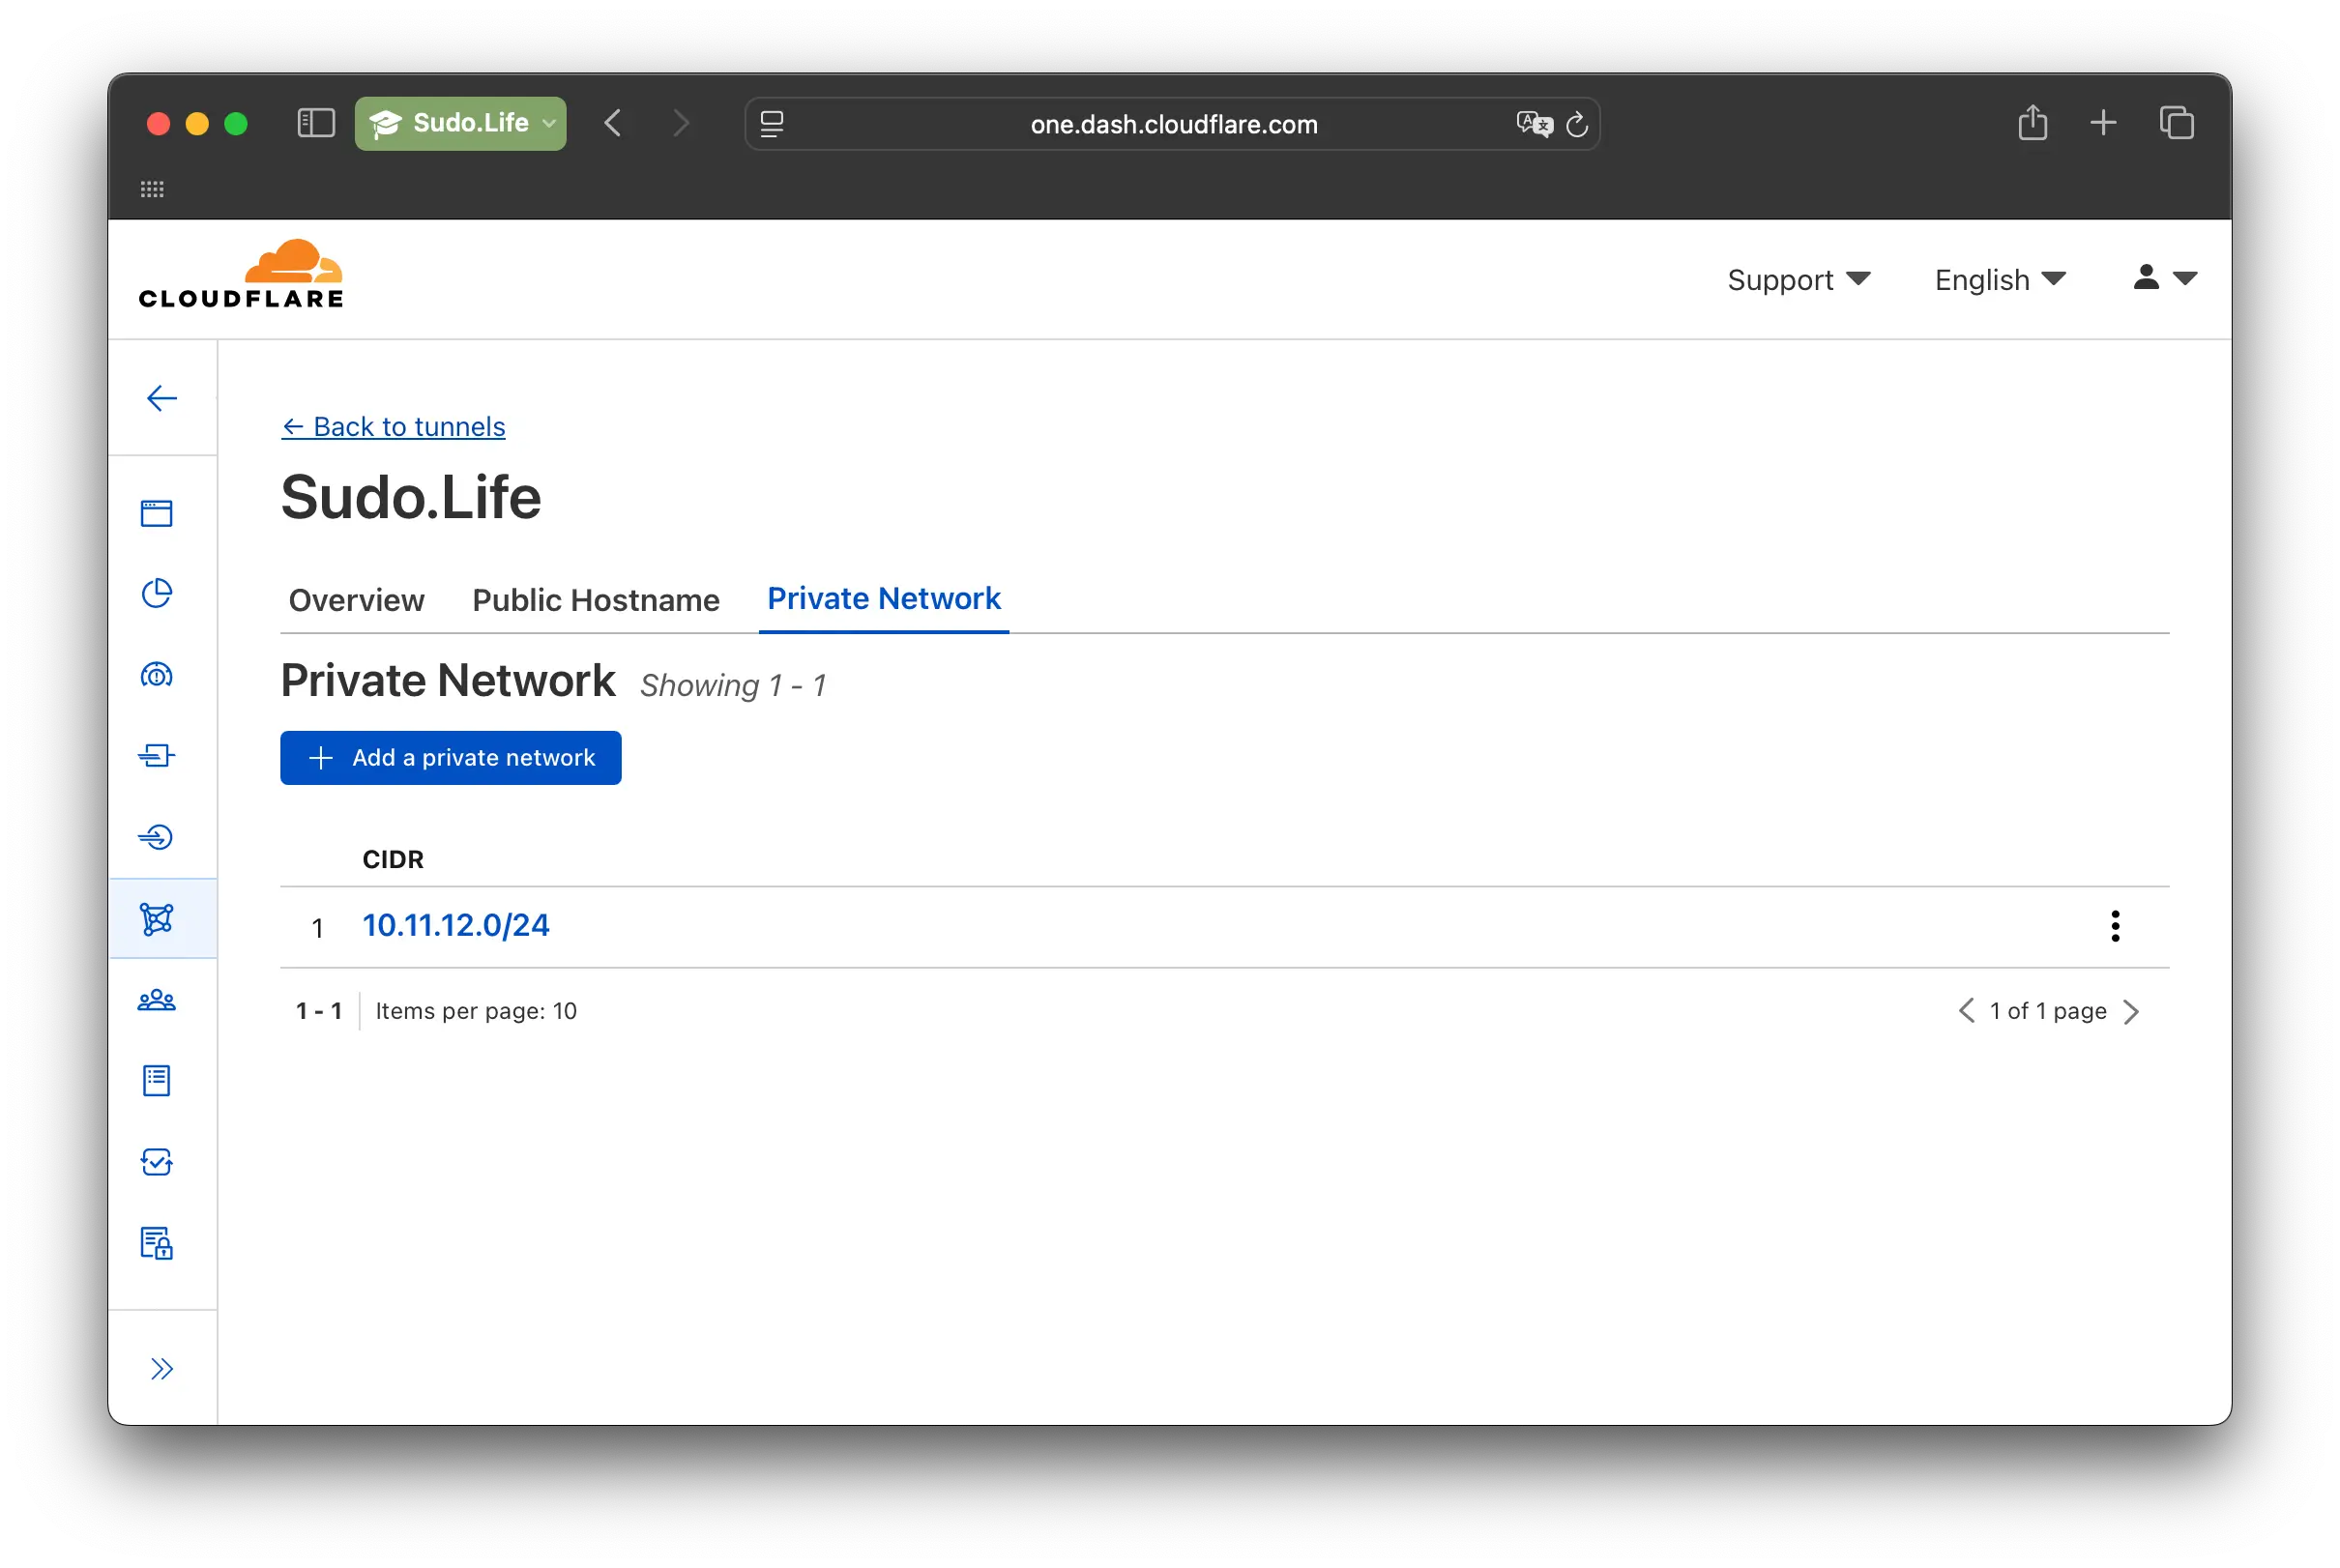This screenshot has width=2340, height=1568.
Task: Click Safari share icon
Action: point(2032,123)
